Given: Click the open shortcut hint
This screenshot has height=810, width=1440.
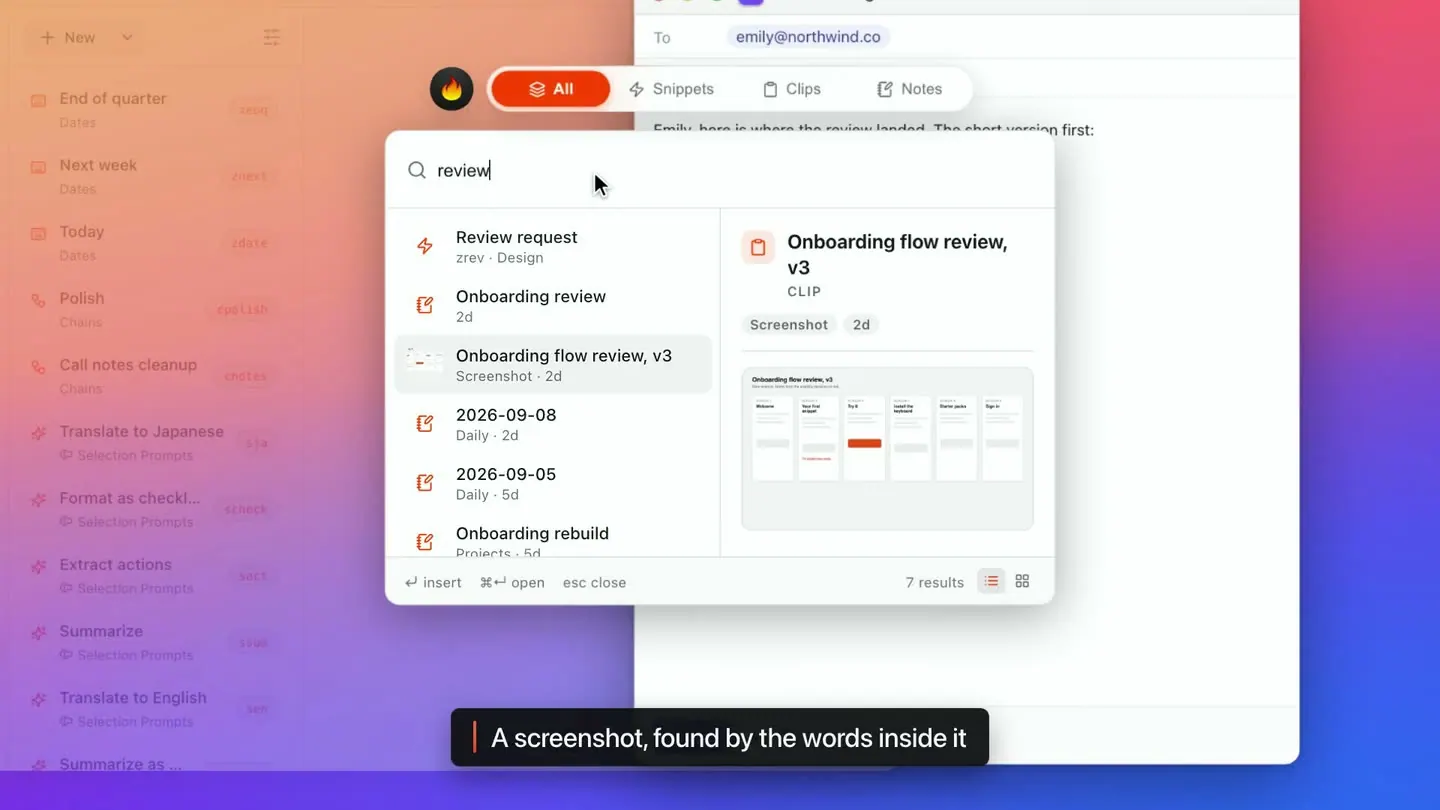Looking at the screenshot, I should (512, 582).
